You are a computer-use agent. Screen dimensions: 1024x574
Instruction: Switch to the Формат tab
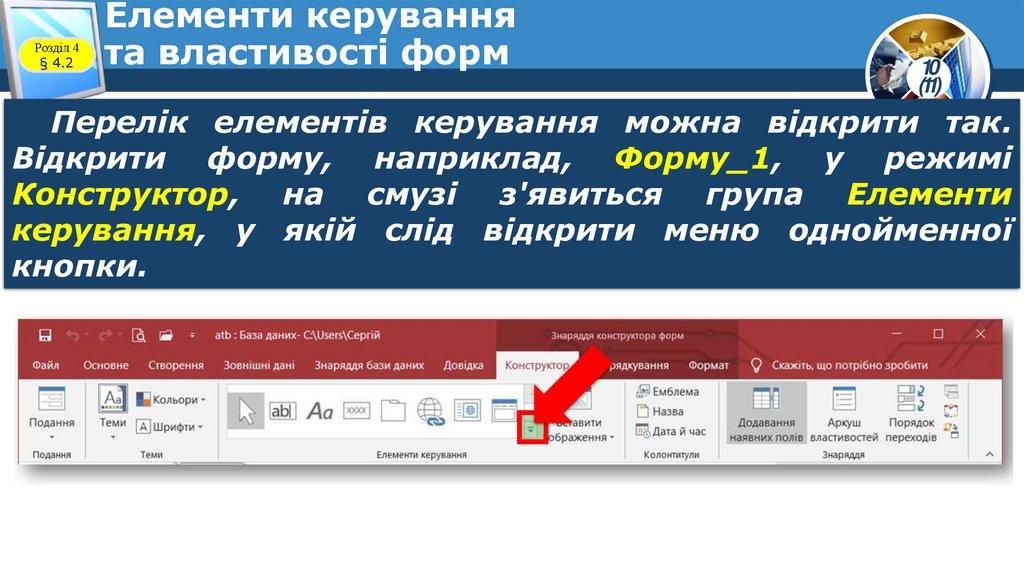709,365
